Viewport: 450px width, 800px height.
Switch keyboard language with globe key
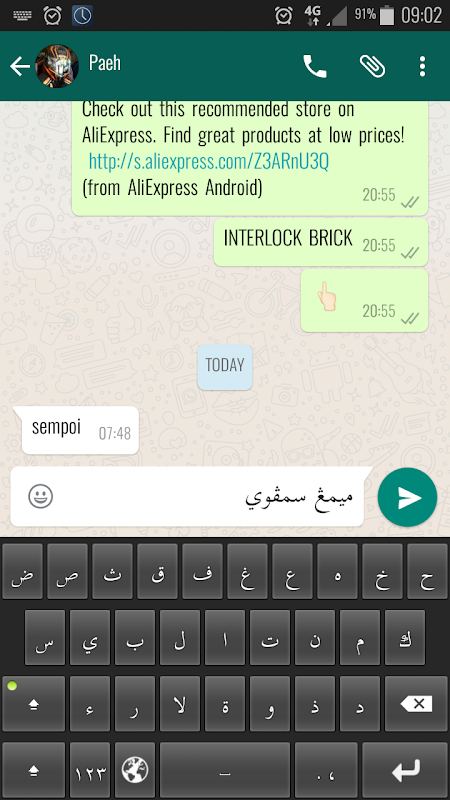coord(135,769)
